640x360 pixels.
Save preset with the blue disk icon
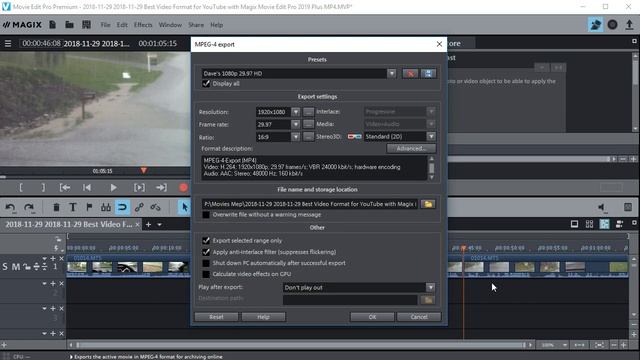(428, 73)
